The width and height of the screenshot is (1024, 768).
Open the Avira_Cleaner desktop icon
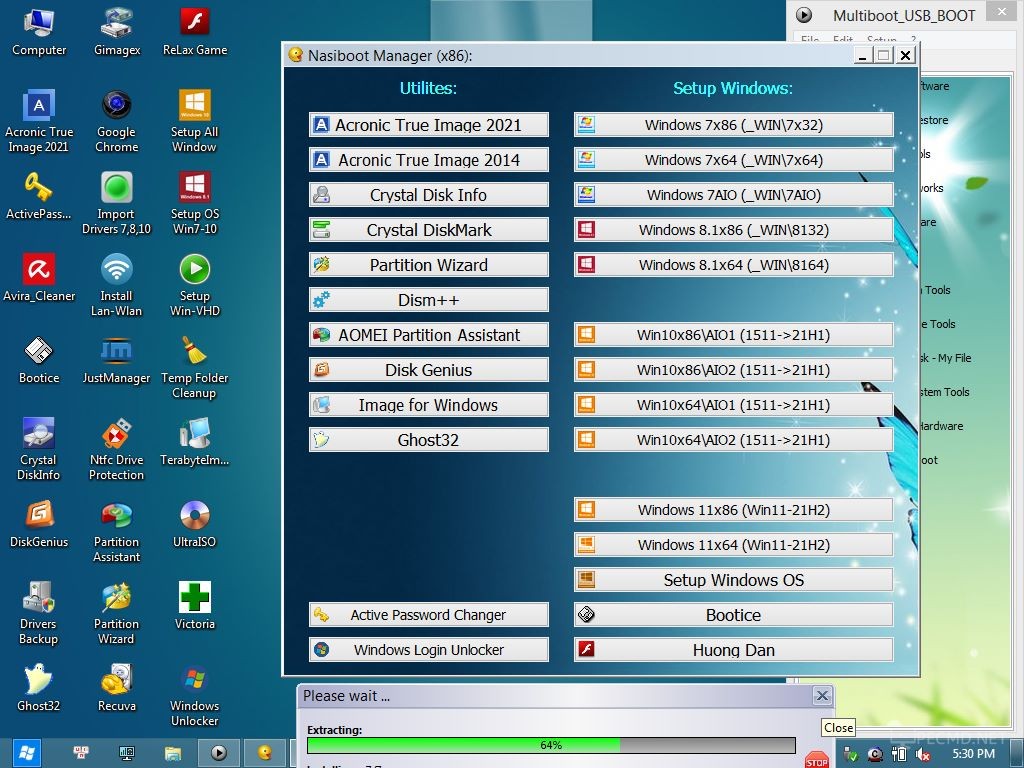(x=39, y=278)
